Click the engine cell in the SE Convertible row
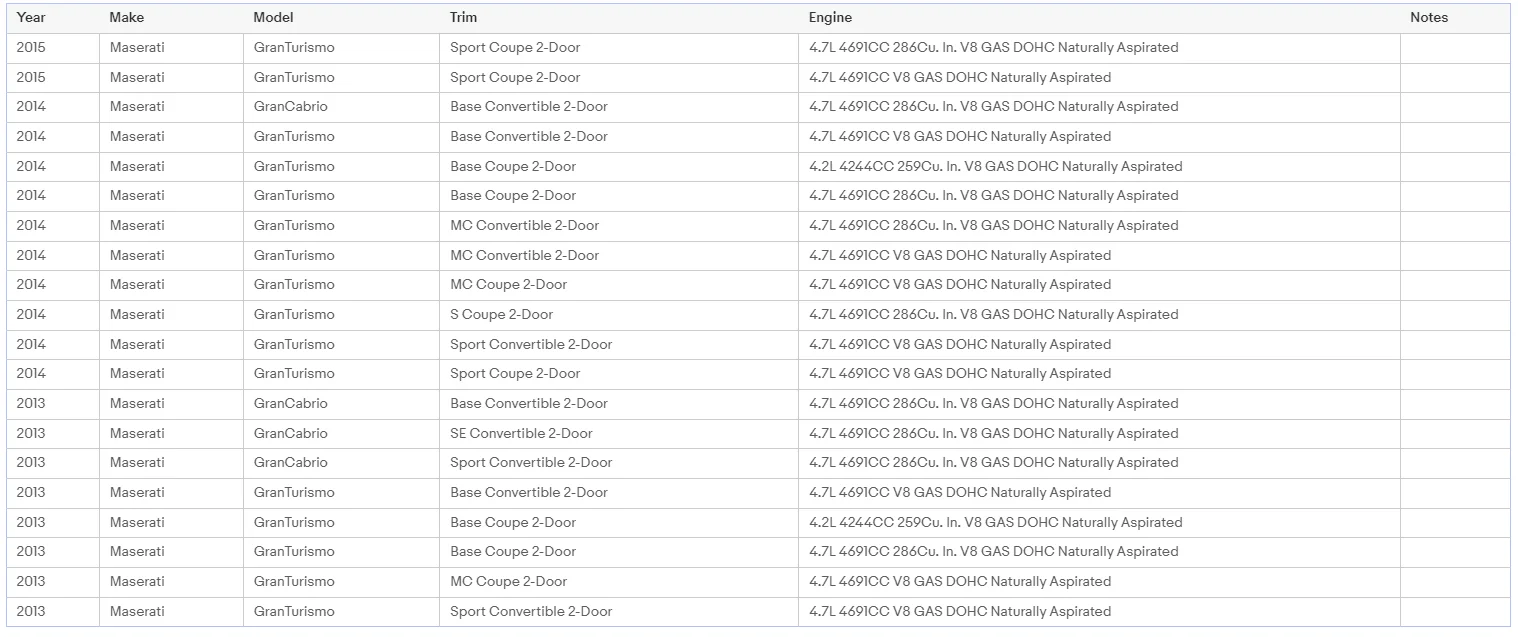This screenshot has width=1518, height=637. pyautogui.click(x=1099, y=433)
